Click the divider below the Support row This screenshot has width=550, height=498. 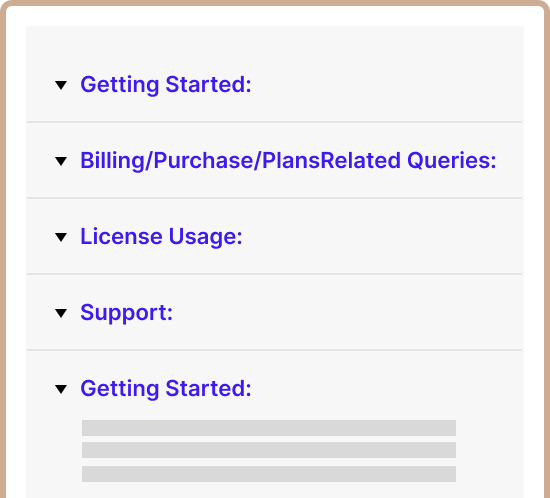275,350
